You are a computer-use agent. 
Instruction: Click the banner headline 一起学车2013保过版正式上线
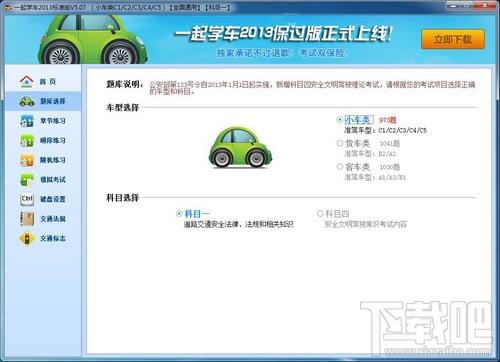pyautogui.click(x=283, y=34)
